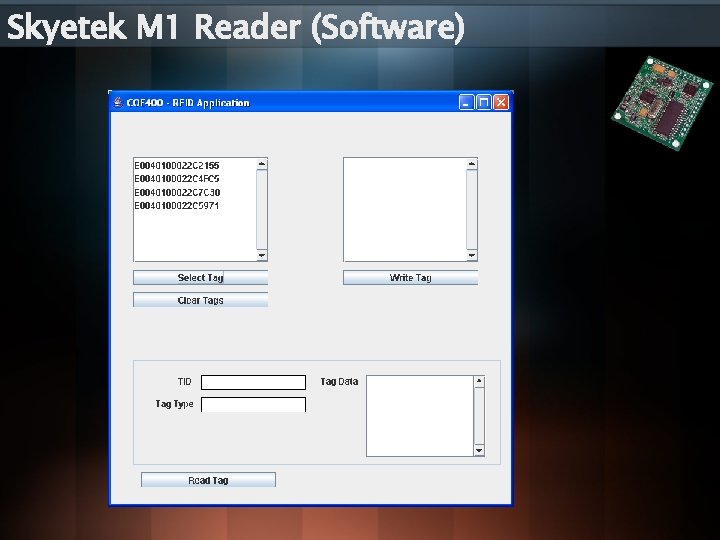Screen dimensions: 720x540
Task: Click the write area scrollbar up arrow
Action: click(472, 164)
